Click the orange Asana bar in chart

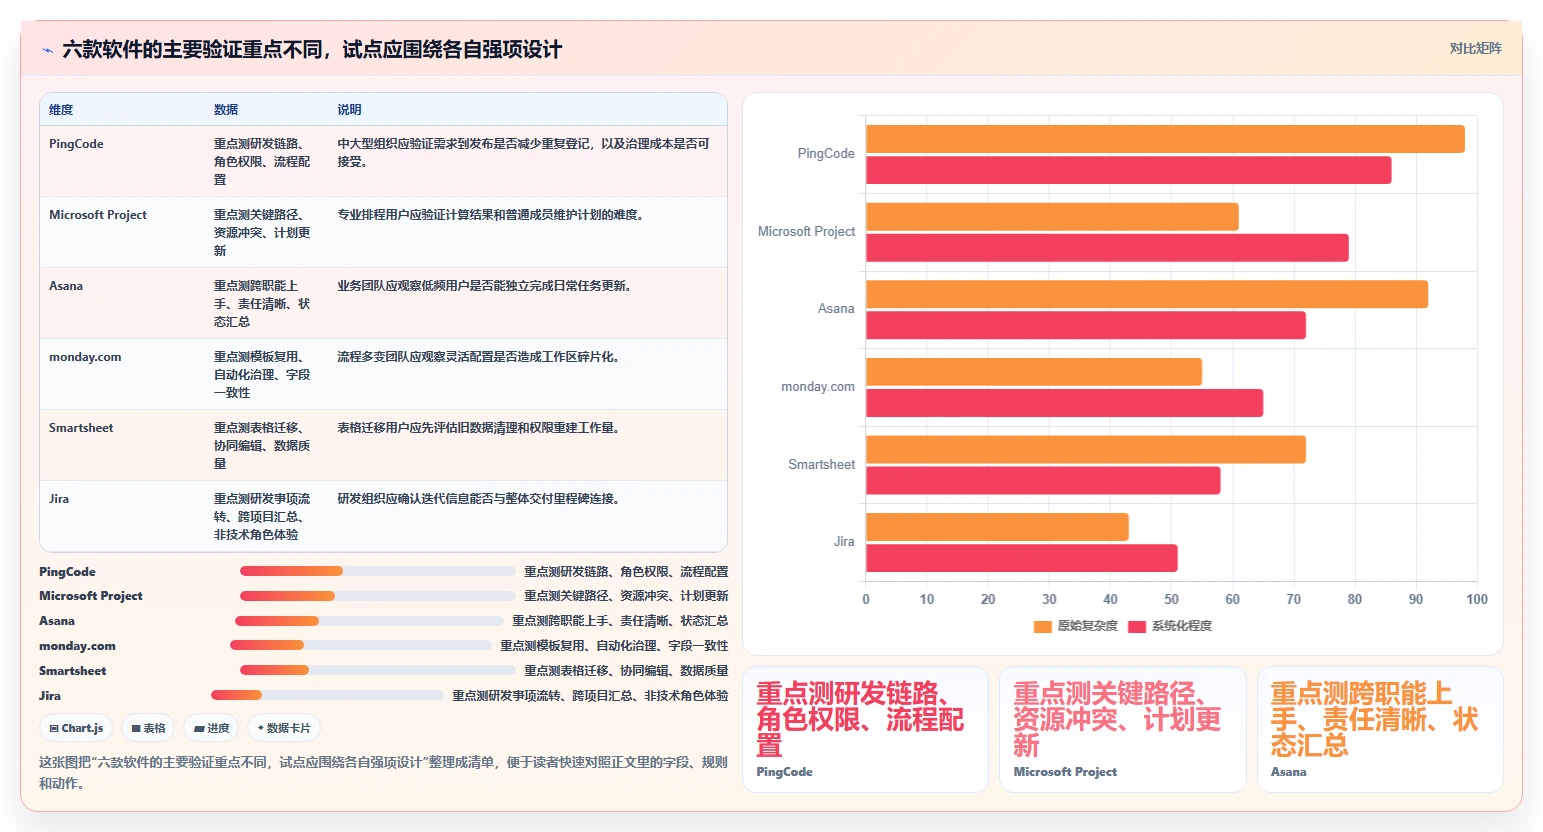(1147, 294)
